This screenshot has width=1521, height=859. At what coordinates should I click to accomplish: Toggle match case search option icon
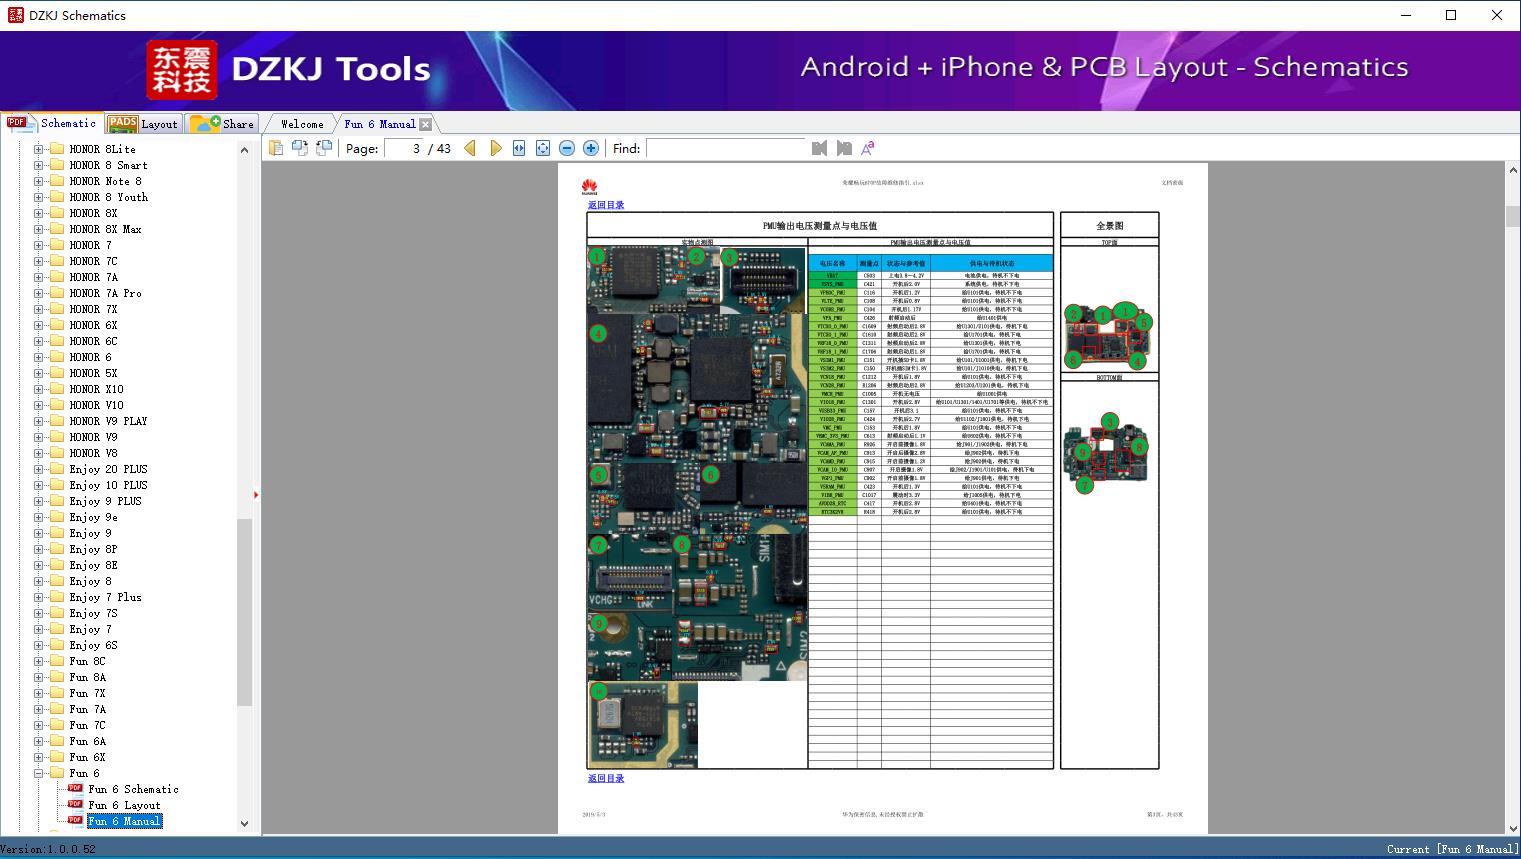tap(868, 148)
